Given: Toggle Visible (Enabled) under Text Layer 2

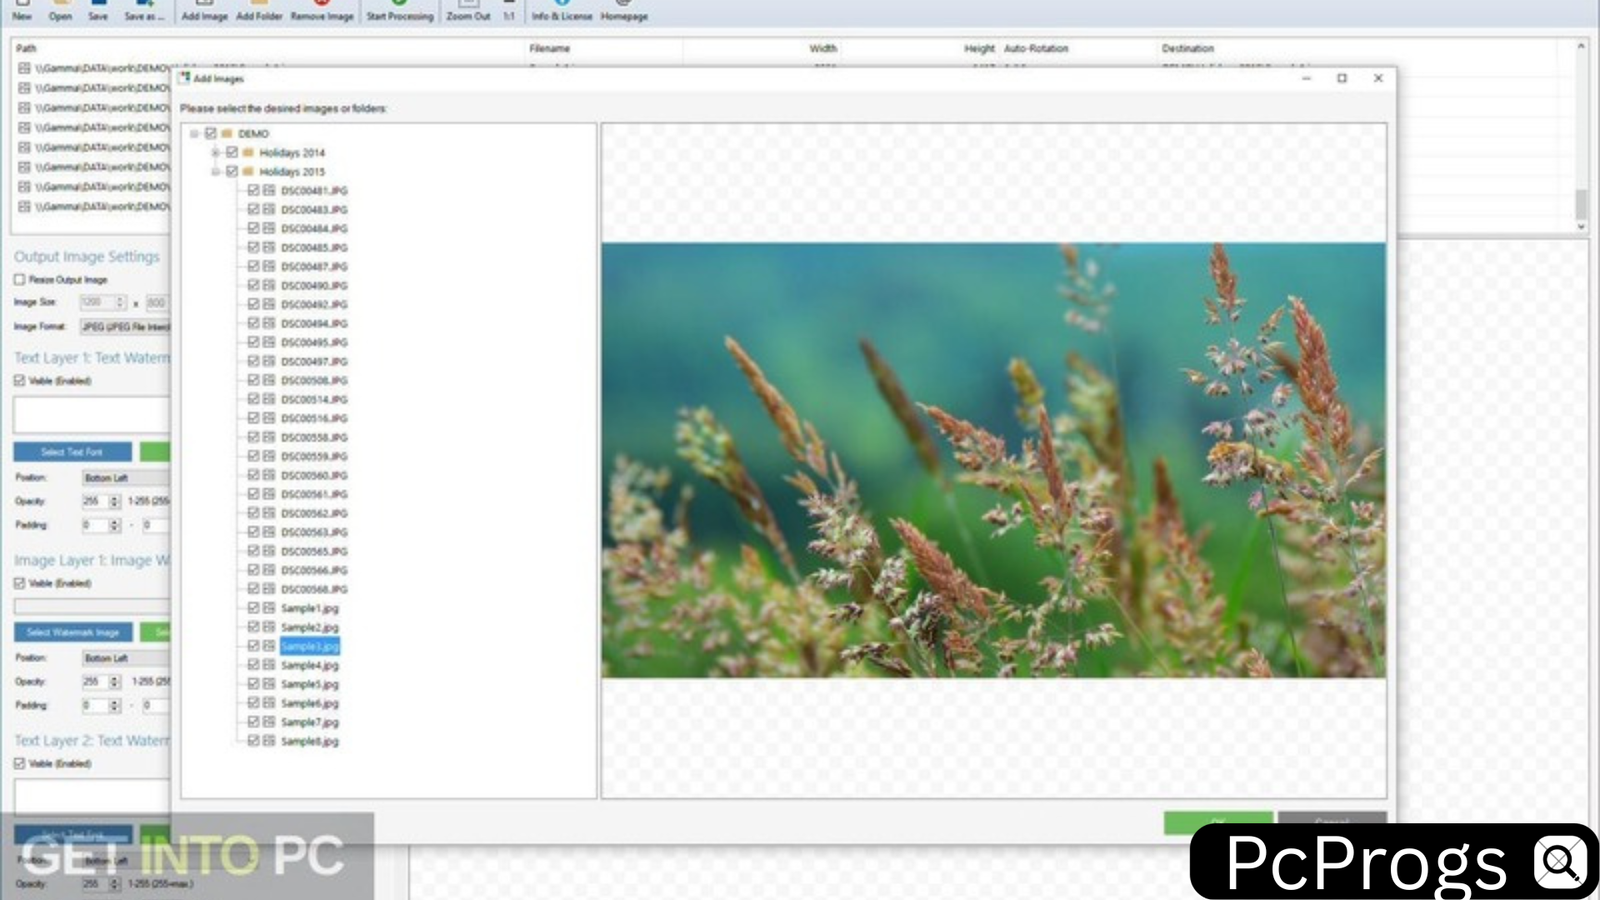Looking at the screenshot, I should (19, 764).
